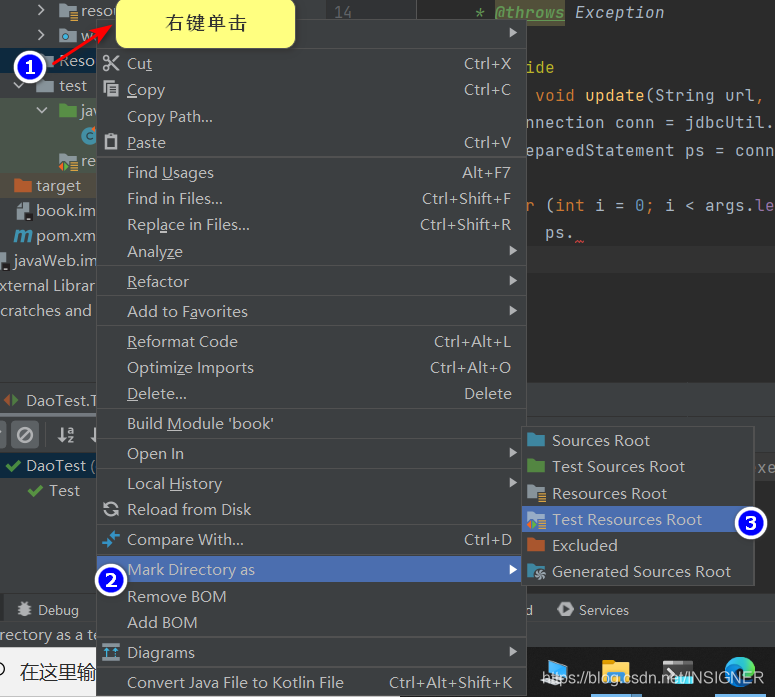
Task: Click the Java class icon under java folder
Action: pyautogui.click(x=89, y=135)
